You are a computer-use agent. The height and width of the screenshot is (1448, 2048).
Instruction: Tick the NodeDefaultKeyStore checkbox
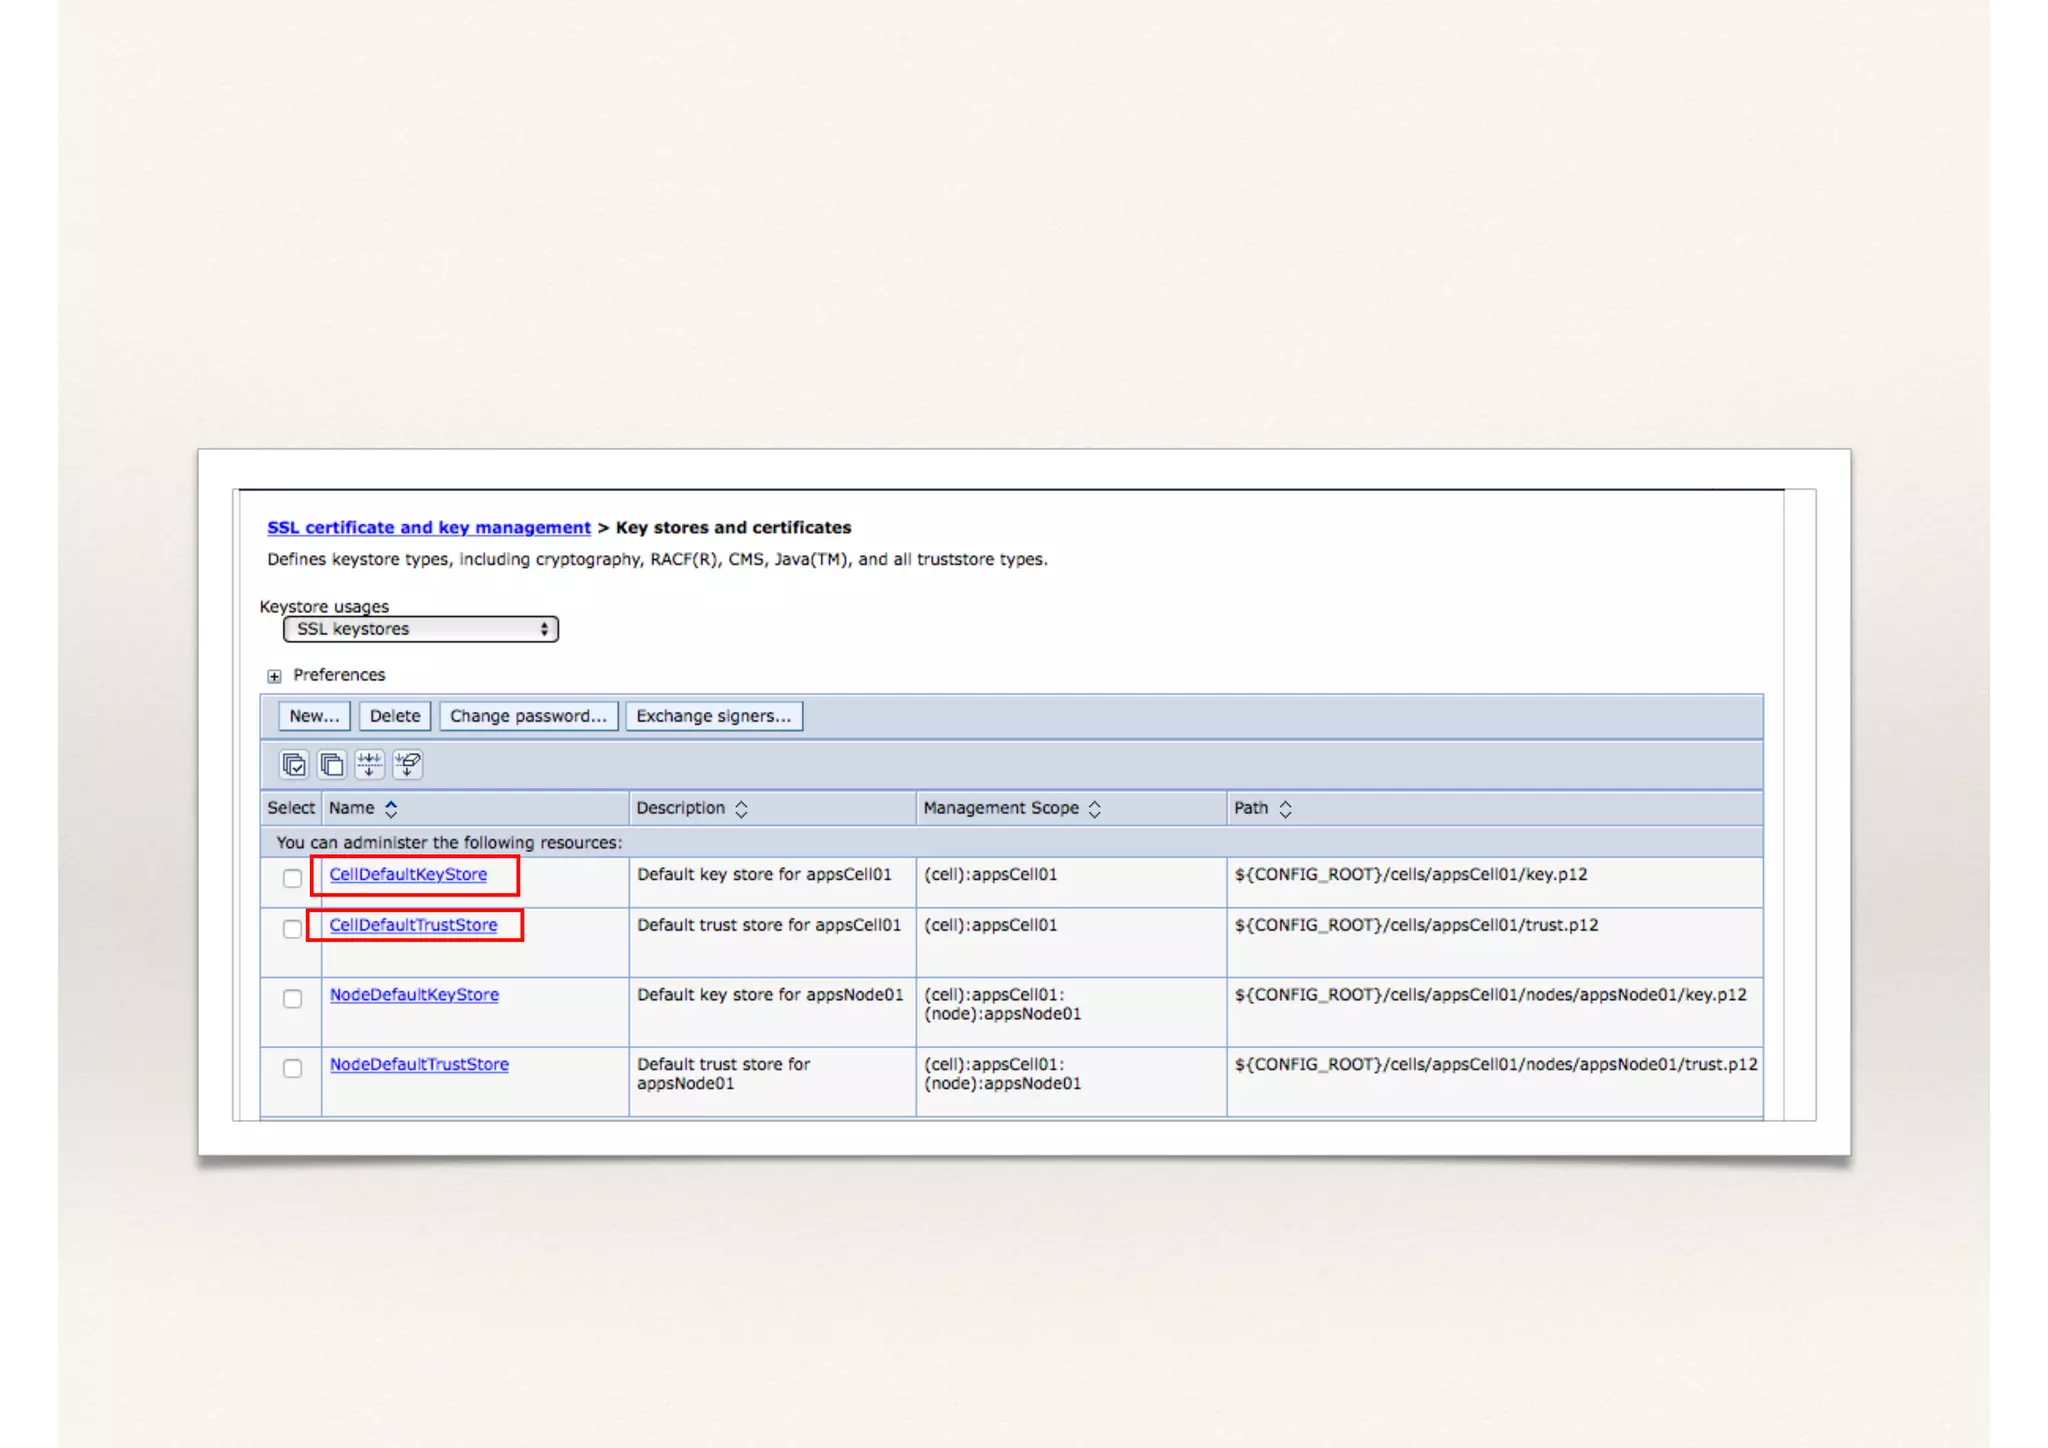pos(292,998)
